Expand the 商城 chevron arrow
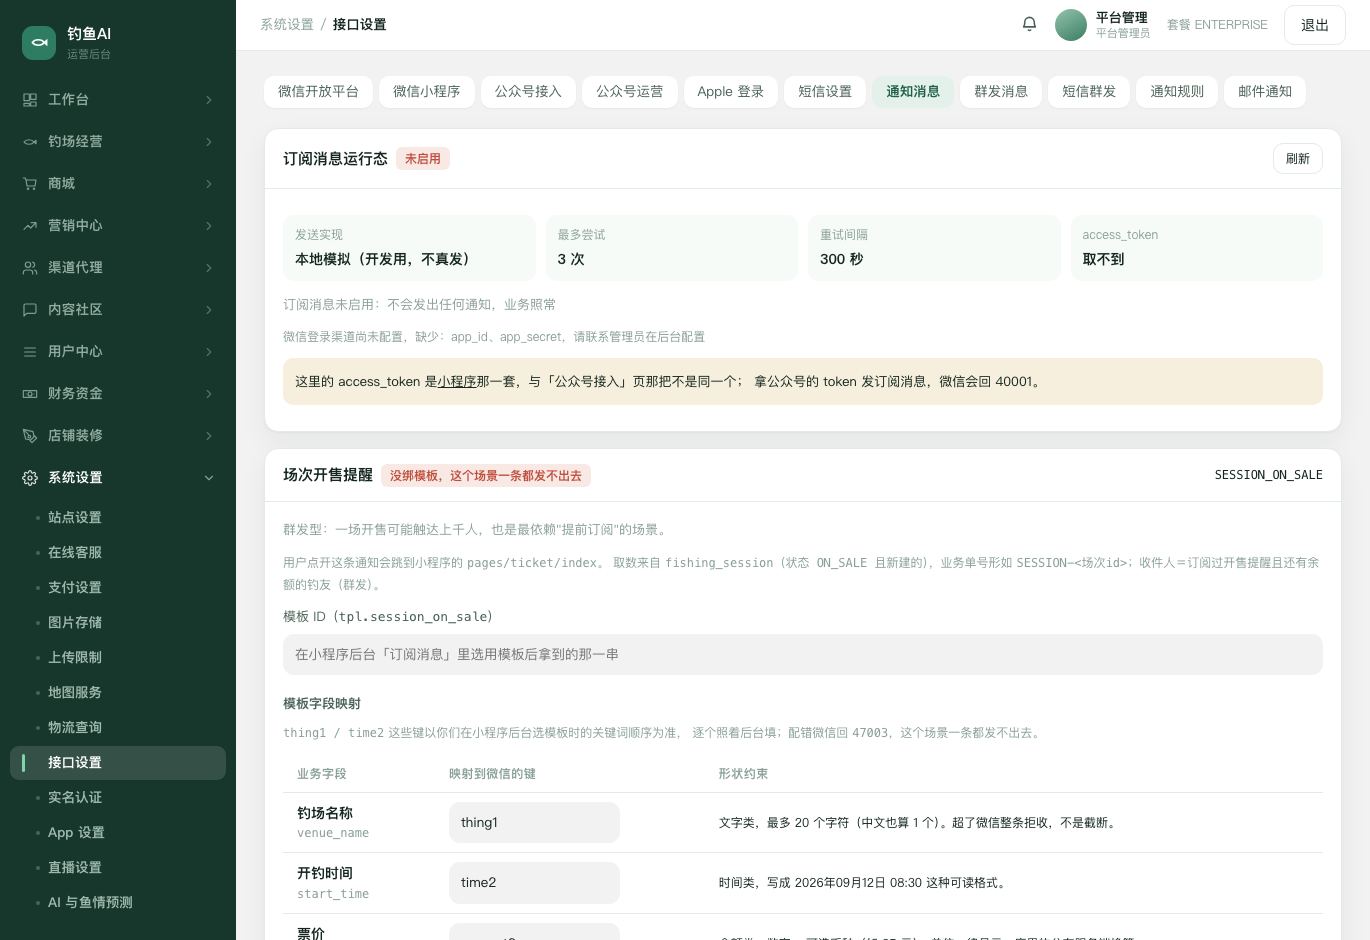This screenshot has width=1370, height=940. 209,184
